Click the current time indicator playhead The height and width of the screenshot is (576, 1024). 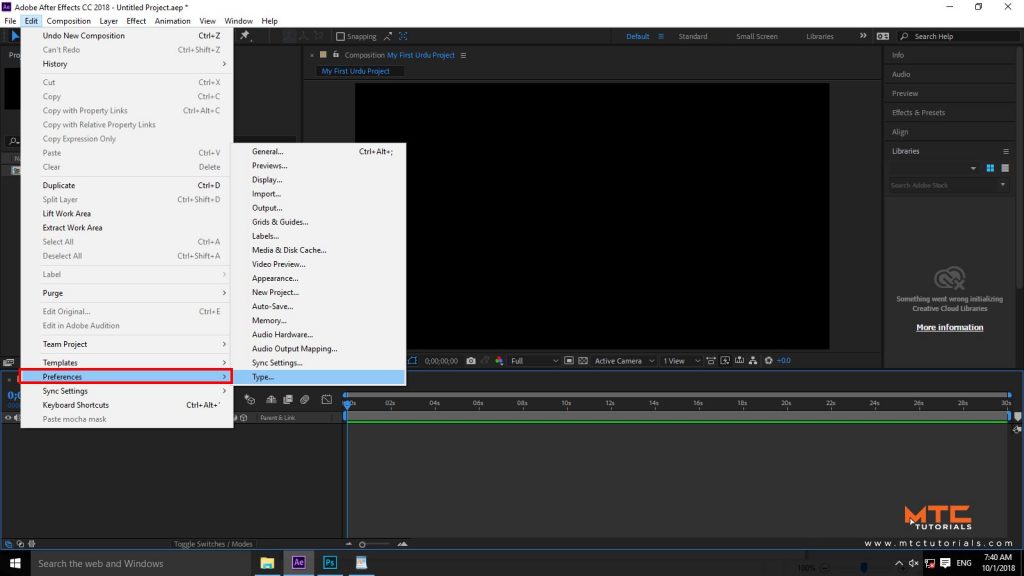(x=347, y=404)
